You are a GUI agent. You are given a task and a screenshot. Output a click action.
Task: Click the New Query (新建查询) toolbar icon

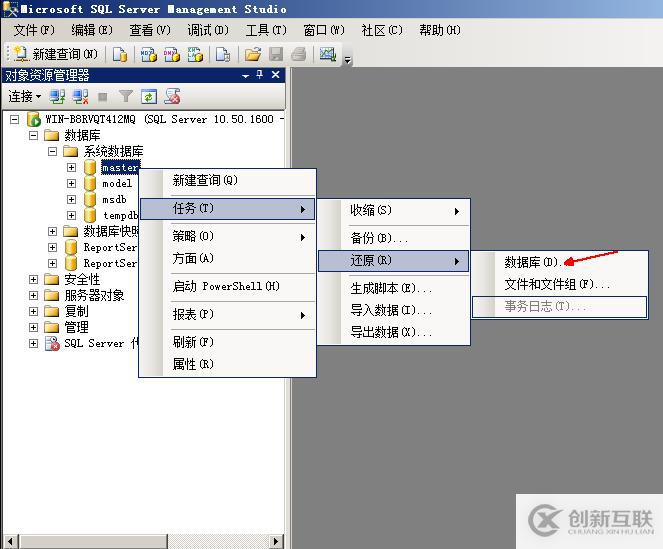click(55, 54)
